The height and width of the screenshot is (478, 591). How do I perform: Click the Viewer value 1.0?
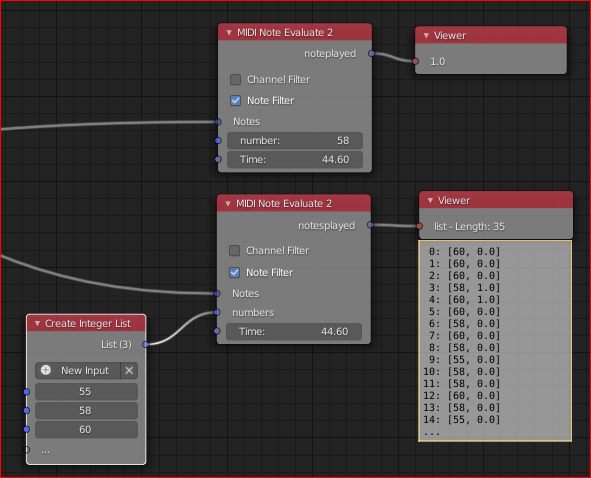click(438, 61)
